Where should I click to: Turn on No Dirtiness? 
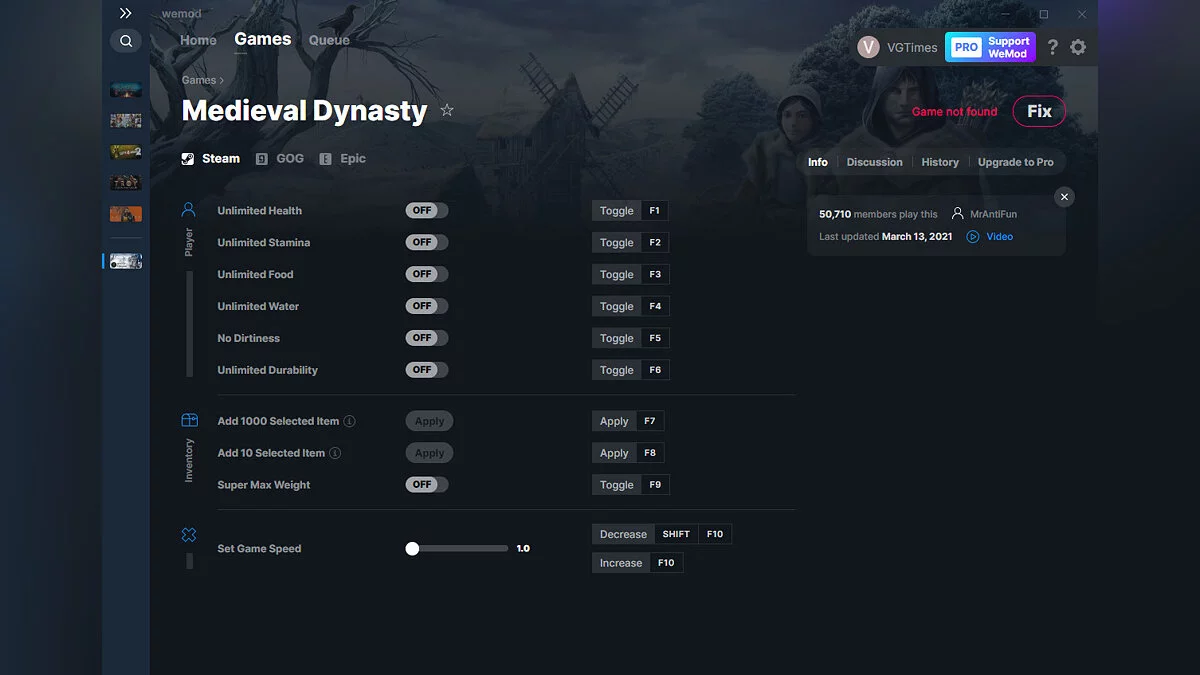pos(427,338)
